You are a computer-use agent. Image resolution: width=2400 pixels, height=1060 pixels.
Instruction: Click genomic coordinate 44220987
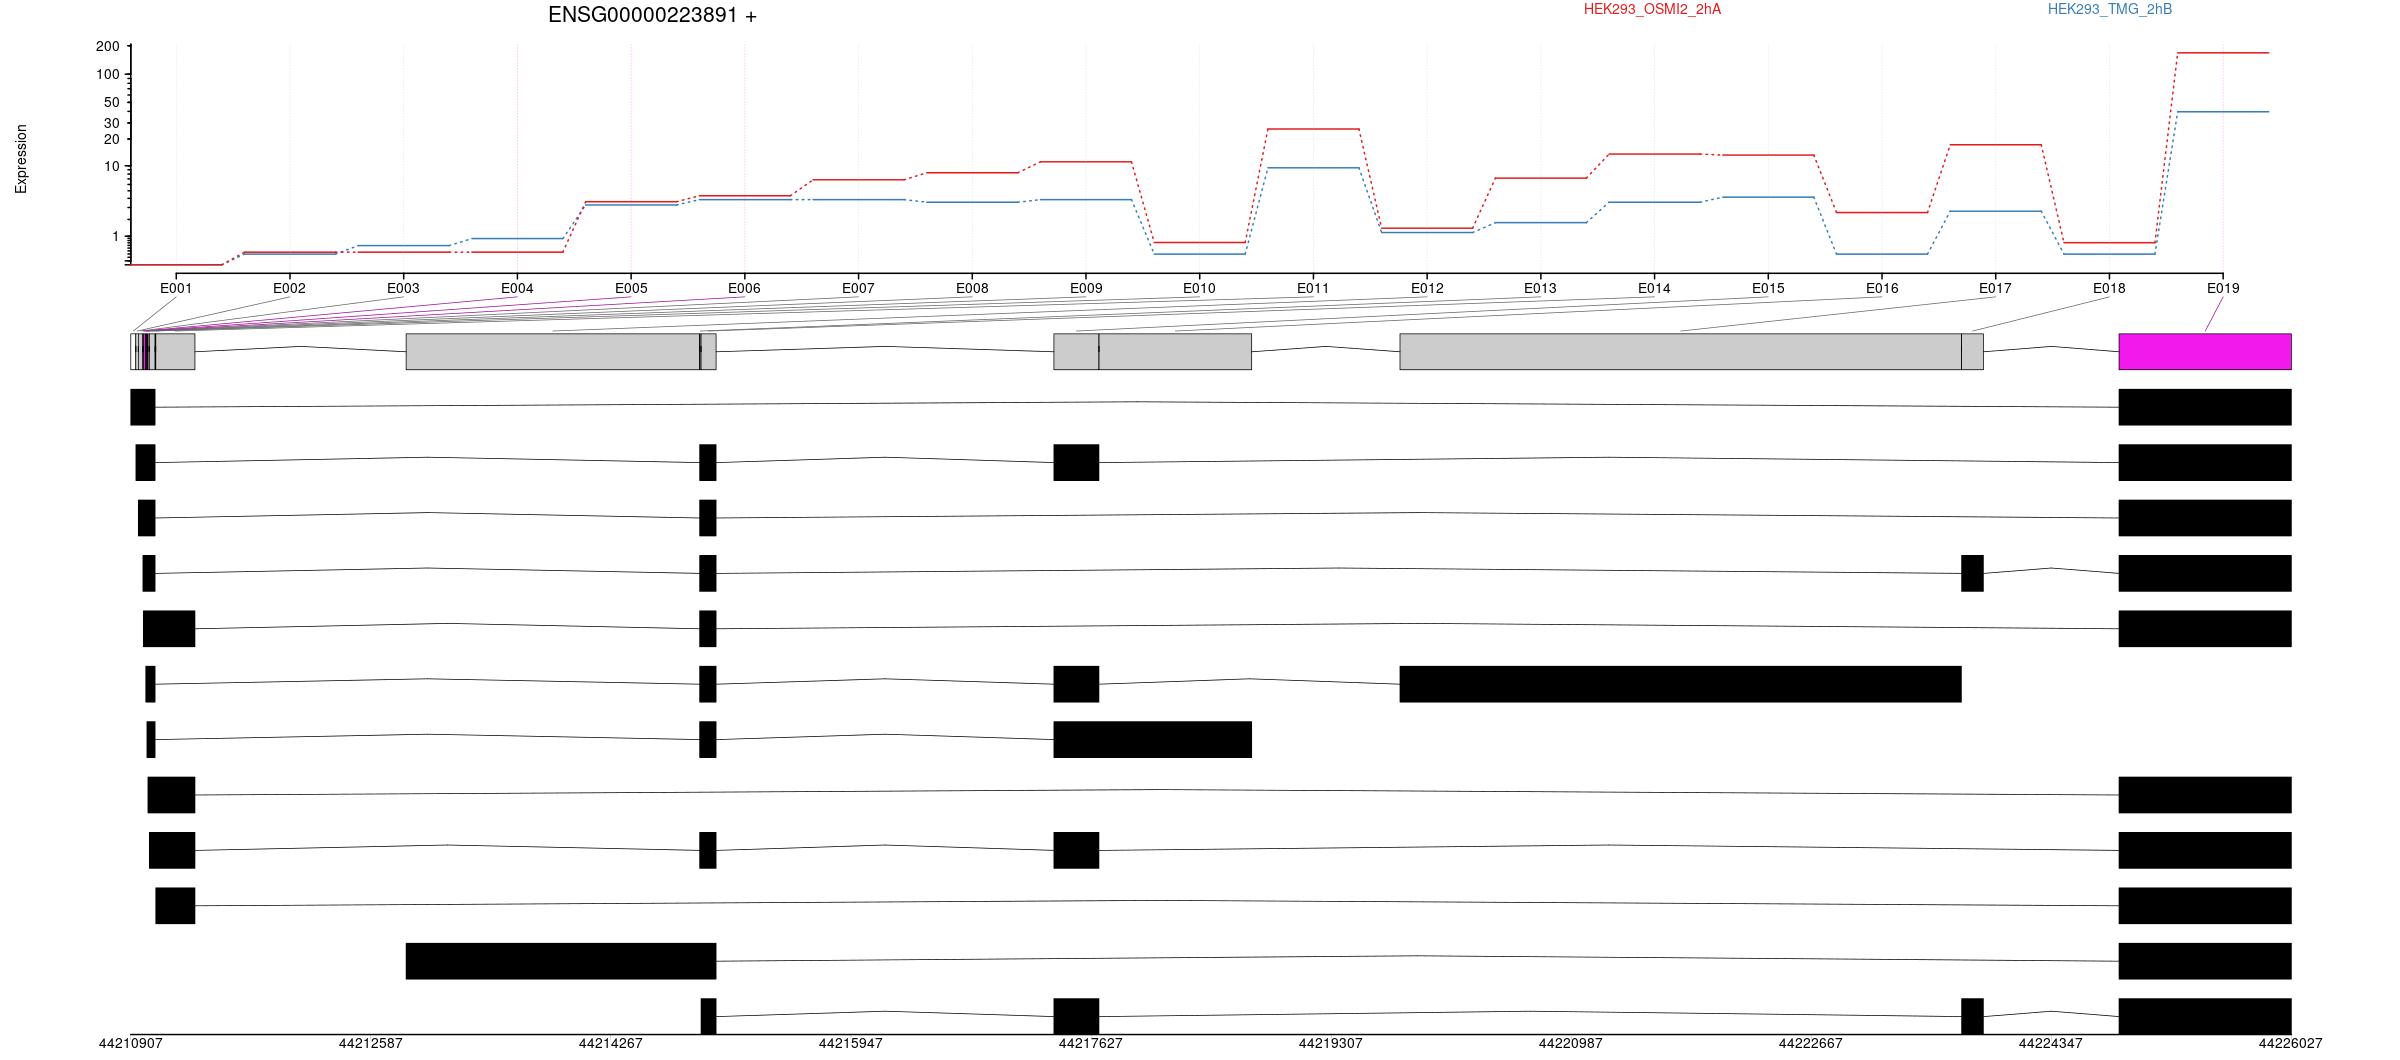tap(1570, 1044)
